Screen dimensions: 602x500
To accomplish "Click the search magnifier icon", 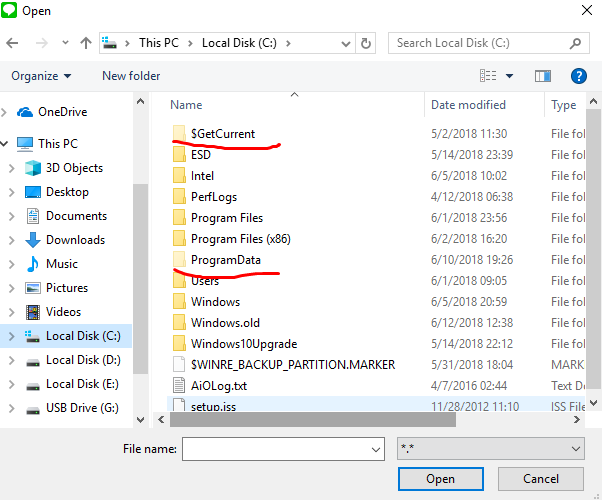I will [x=575, y=43].
